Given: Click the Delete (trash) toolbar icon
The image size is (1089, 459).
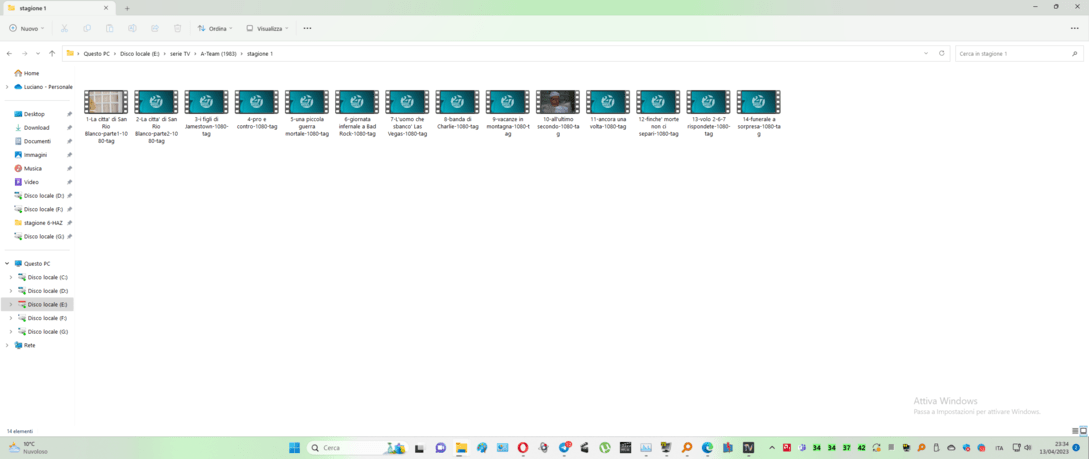Looking at the screenshot, I should point(177,28).
